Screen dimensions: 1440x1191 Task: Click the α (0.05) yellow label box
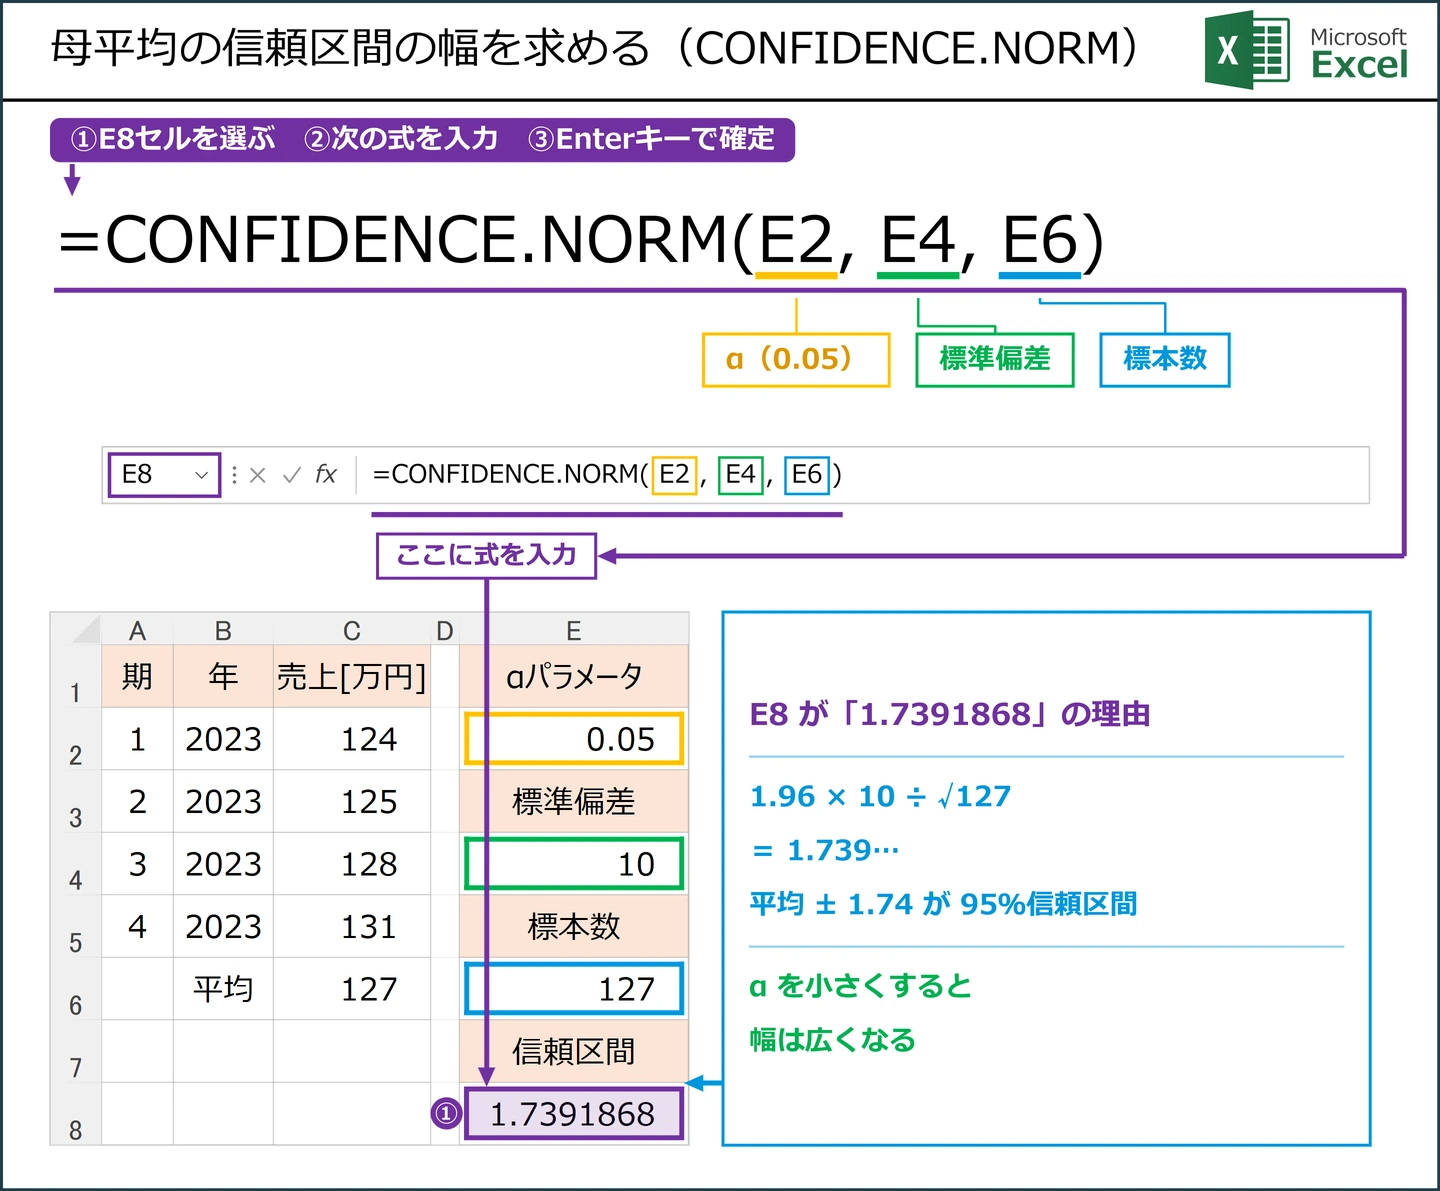click(x=796, y=360)
